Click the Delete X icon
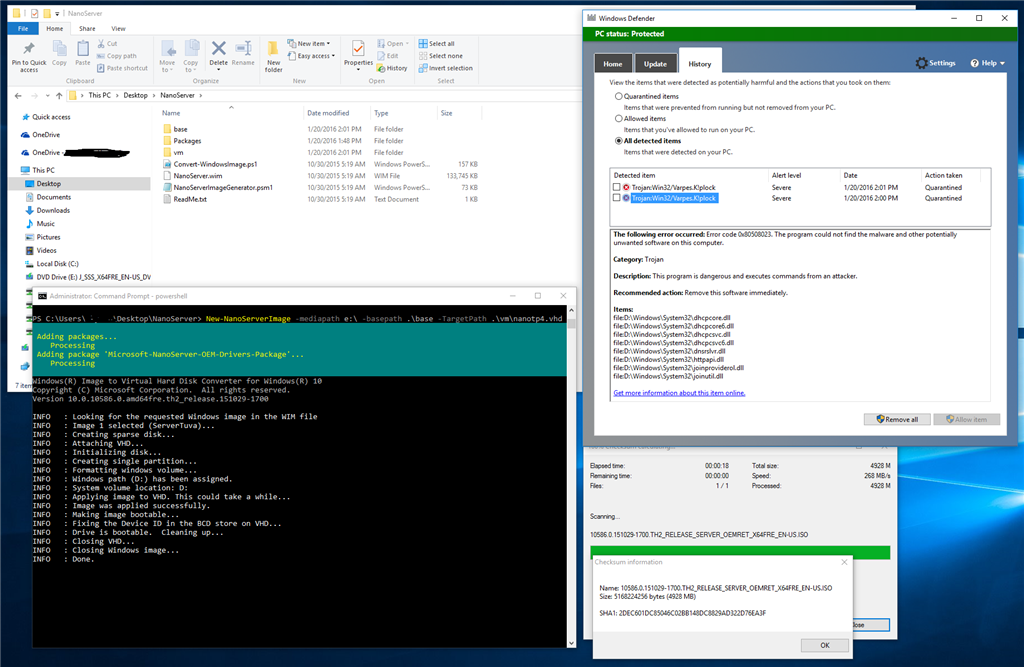This screenshot has height=667, width=1024. tap(219, 48)
